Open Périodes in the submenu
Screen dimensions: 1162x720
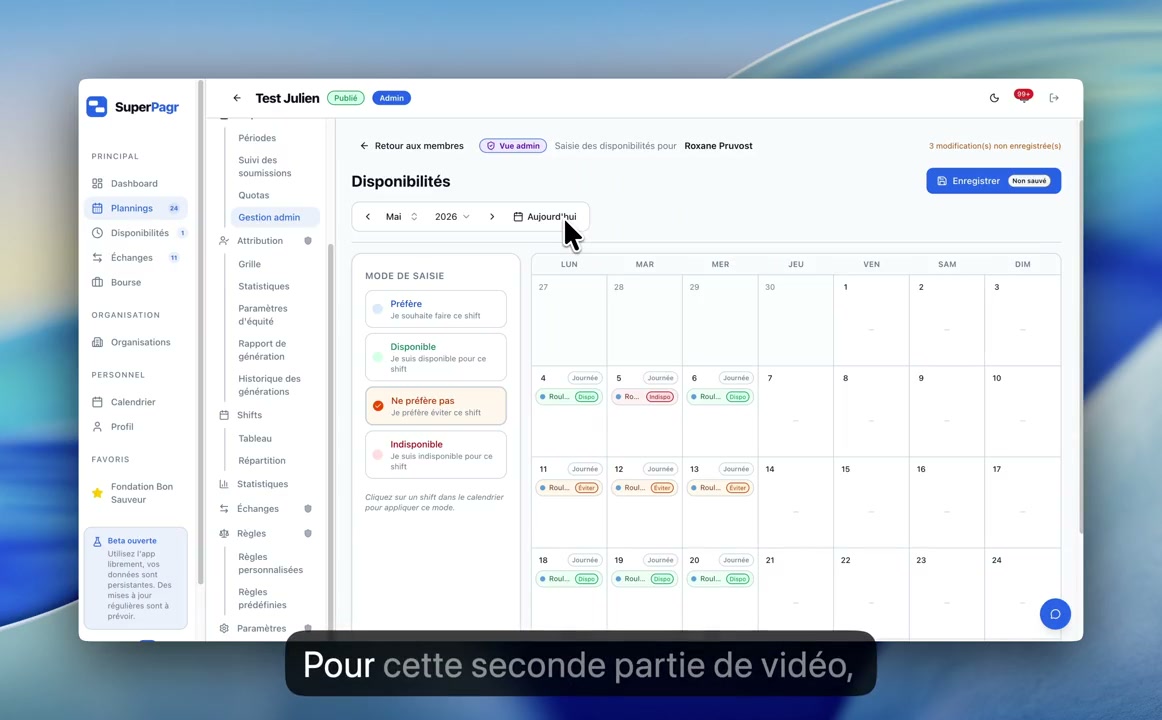click(257, 138)
